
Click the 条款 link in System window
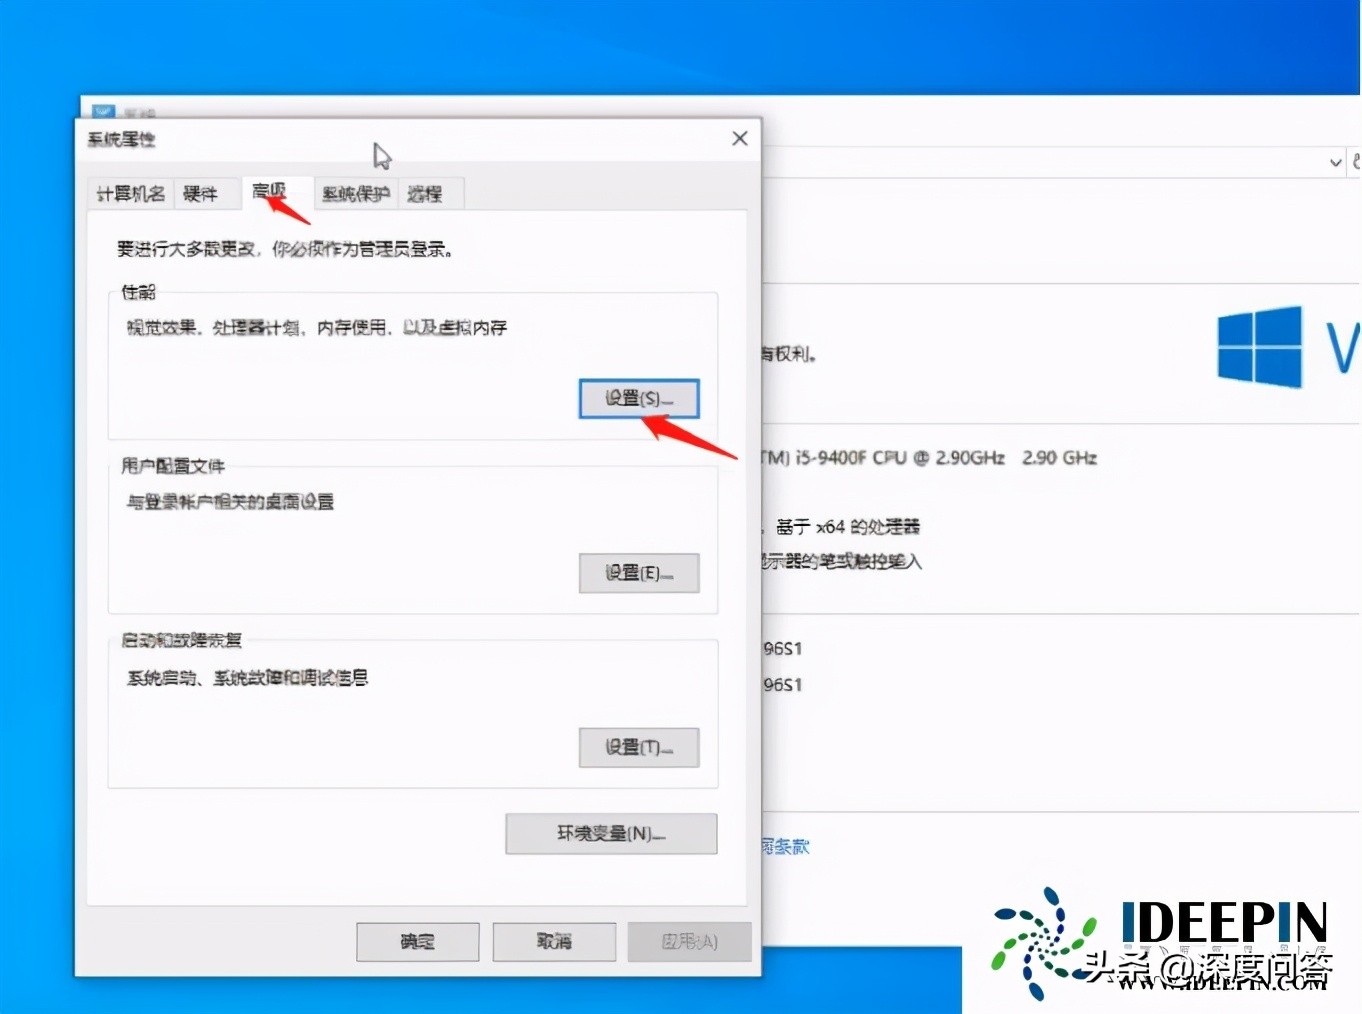tap(786, 847)
